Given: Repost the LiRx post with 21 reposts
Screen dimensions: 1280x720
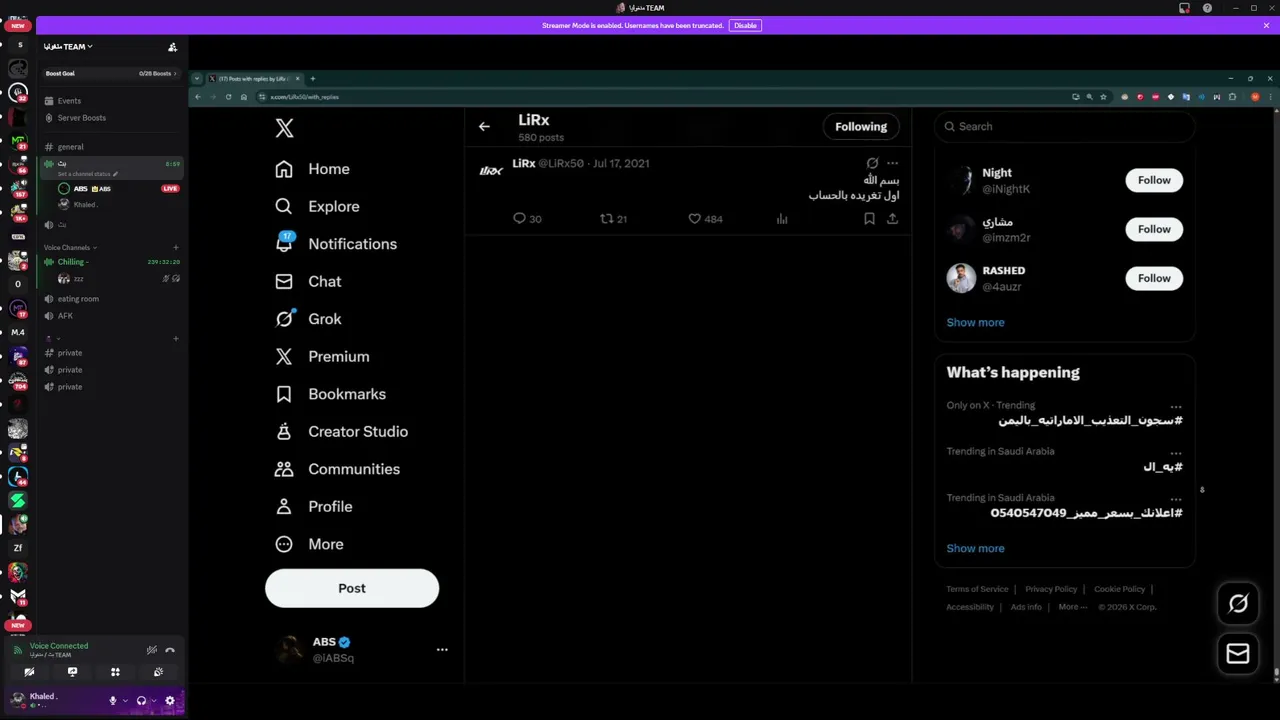Looking at the screenshot, I should 613,218.
